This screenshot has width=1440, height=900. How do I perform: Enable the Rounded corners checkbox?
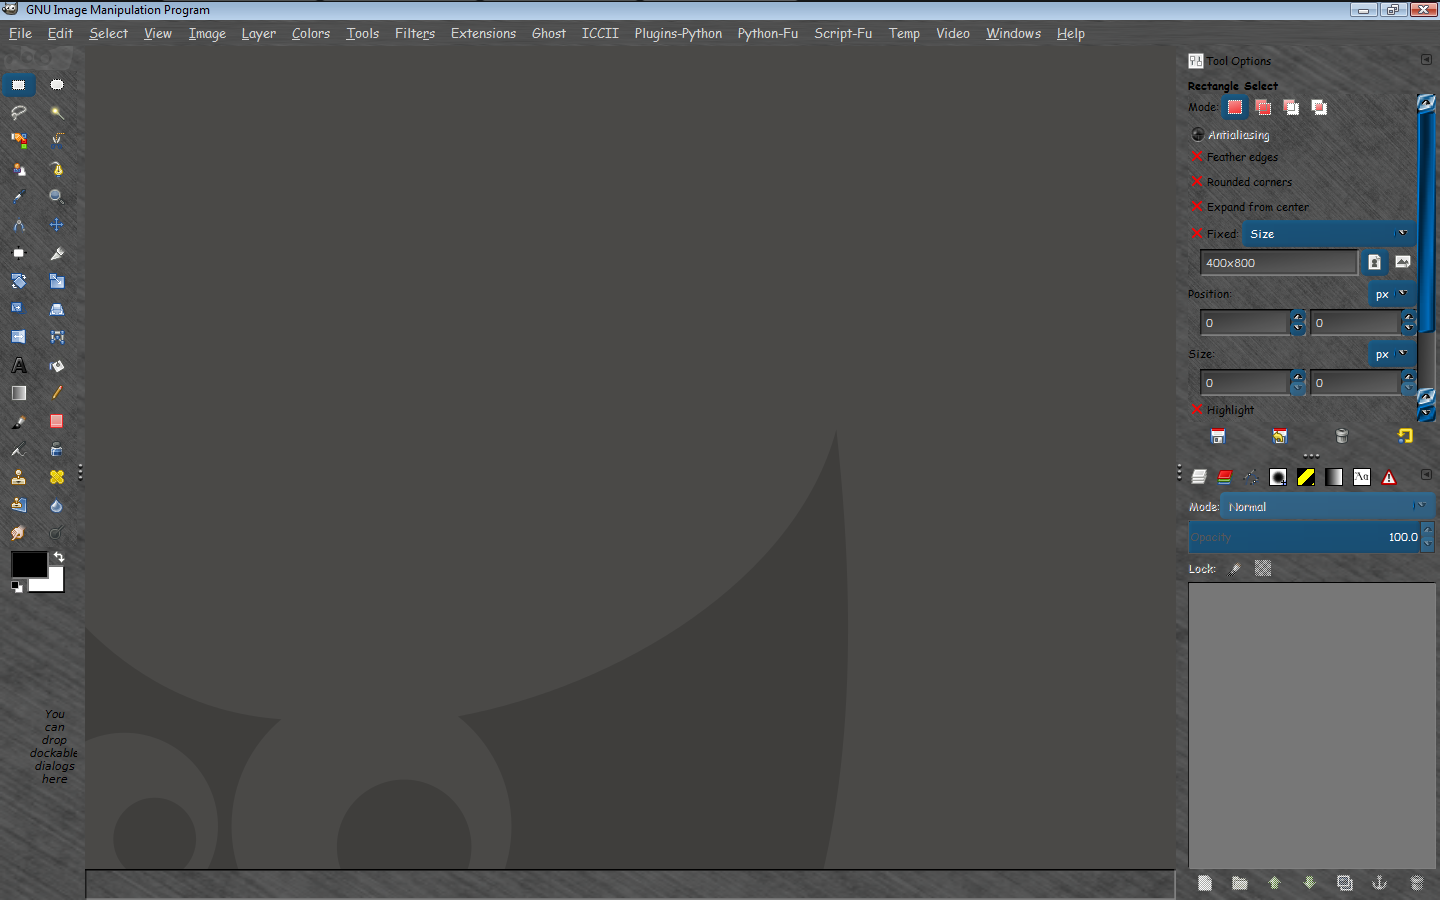click(1197, 182)
